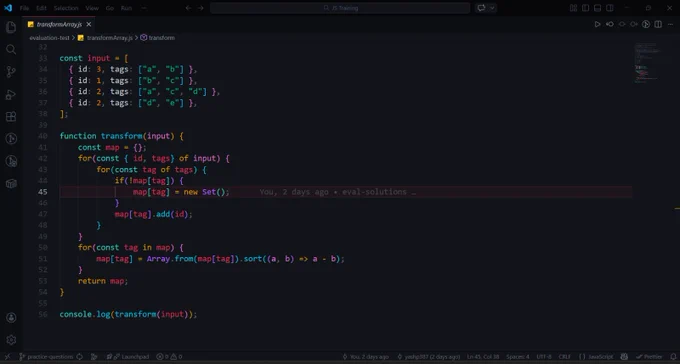The image size is (680, 364).
Task: Click the inline blame text 'eval-solutions'
Action: coord(374,192)
